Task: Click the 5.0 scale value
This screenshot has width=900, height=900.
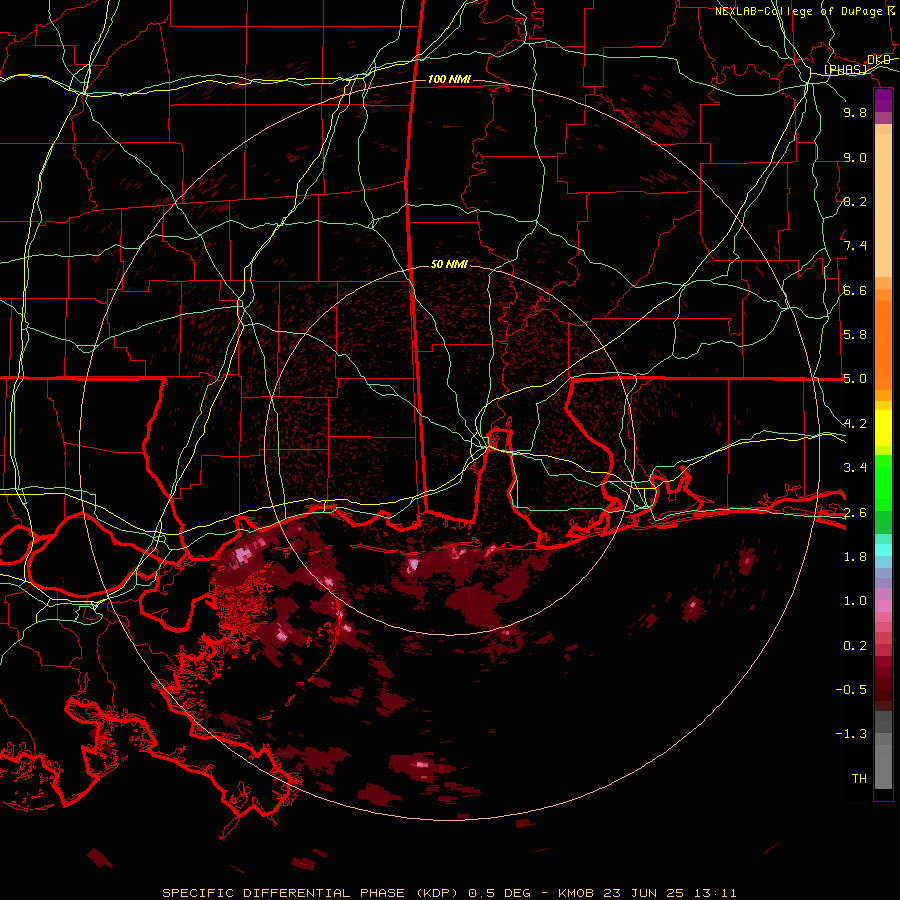Action: 855,379
